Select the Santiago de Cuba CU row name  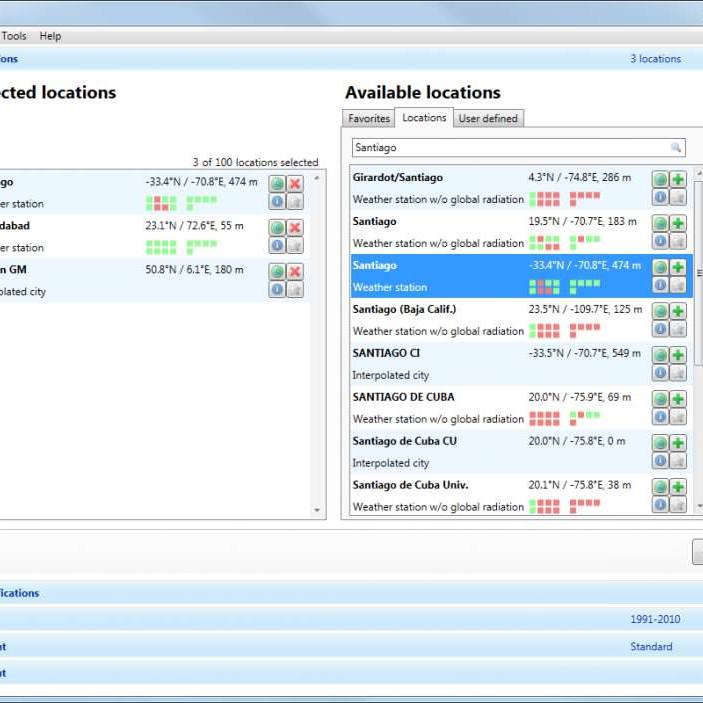[404, 441]
